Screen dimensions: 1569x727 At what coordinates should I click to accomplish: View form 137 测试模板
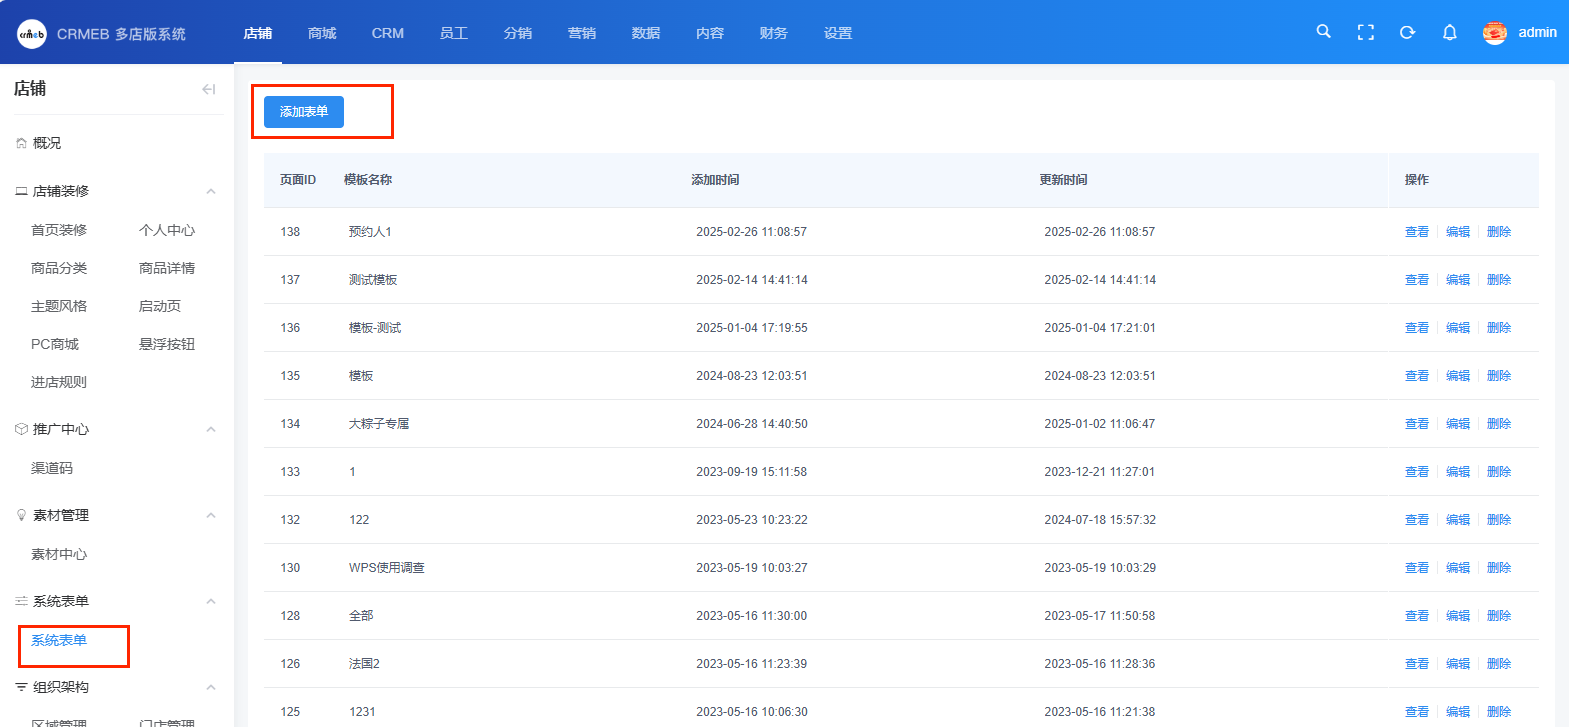click(1417, 280)
